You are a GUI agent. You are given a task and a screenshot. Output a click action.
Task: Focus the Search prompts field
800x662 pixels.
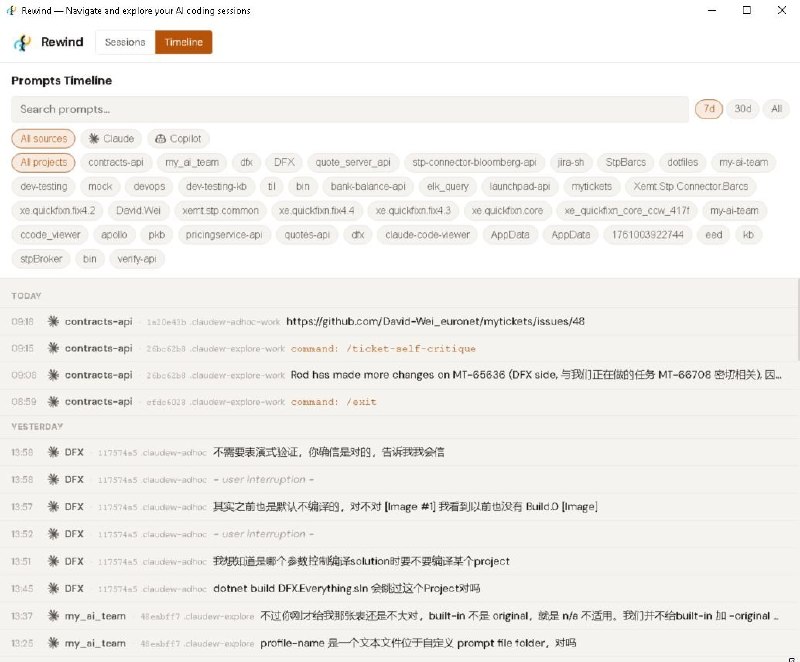pos(350,109)
